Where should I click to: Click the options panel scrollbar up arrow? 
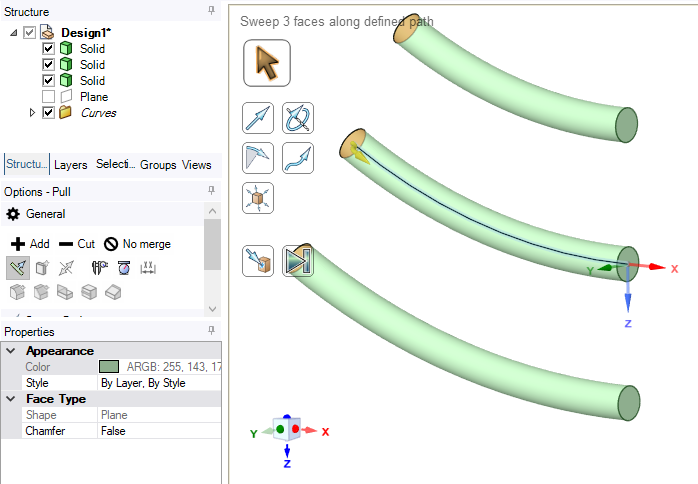coord(212,211)
